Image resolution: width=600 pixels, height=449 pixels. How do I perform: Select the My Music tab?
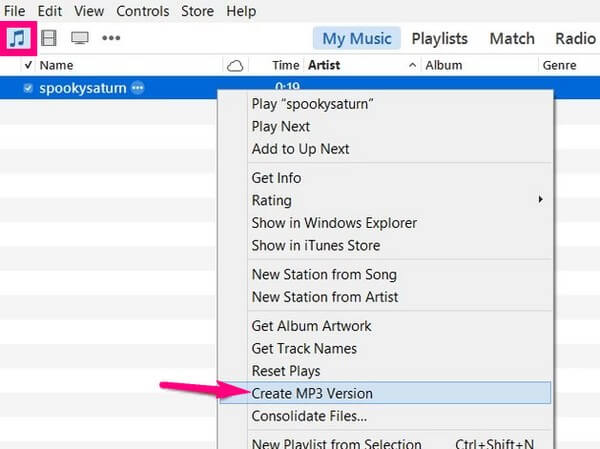pos(357,38)
